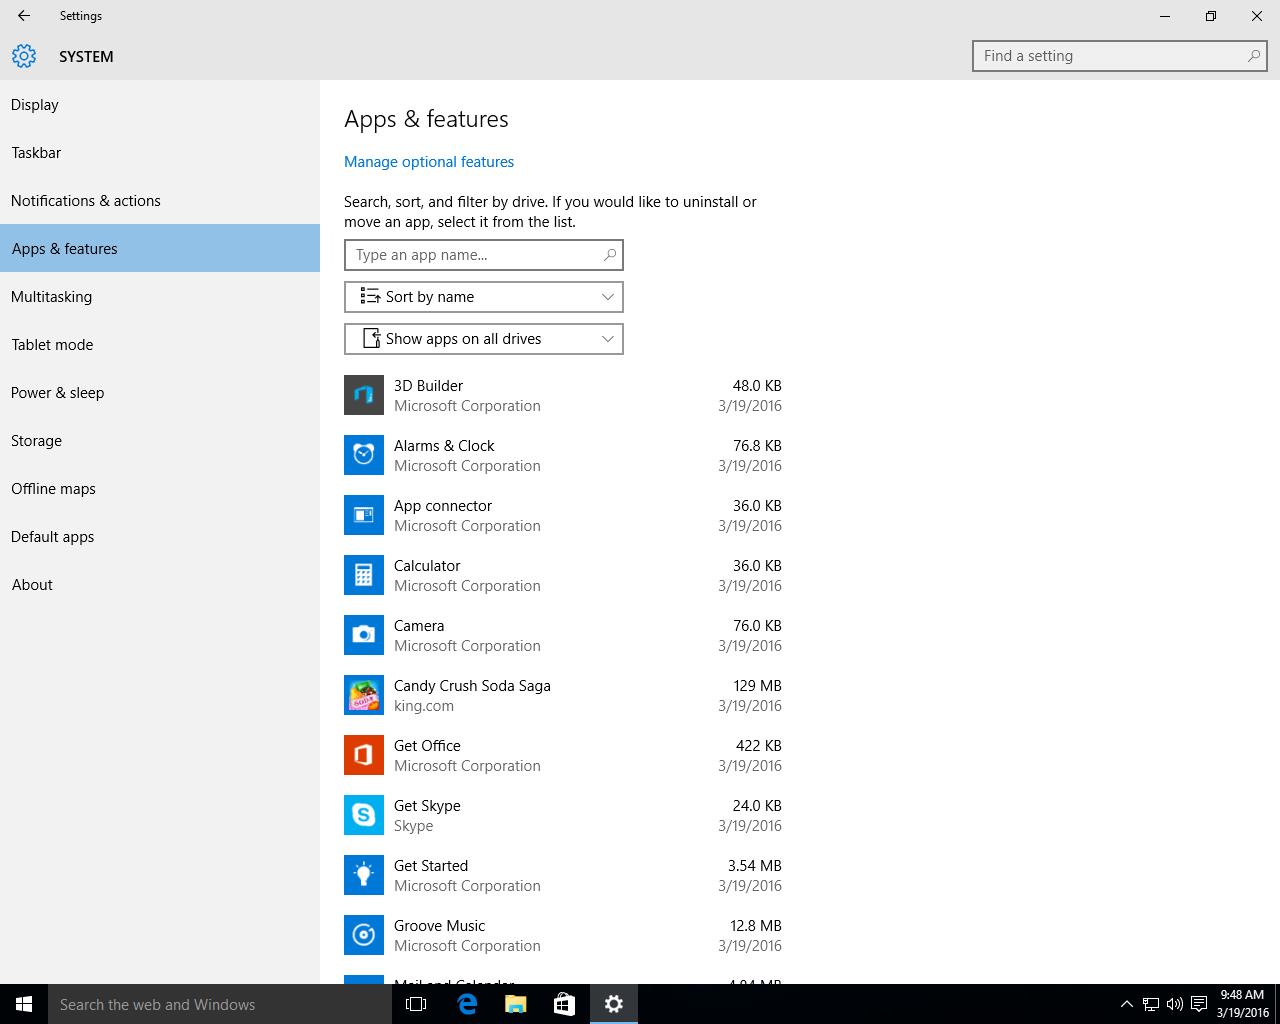Focus the Find a setting search box
1280x1024 pixels.
tap(1120, 56)
